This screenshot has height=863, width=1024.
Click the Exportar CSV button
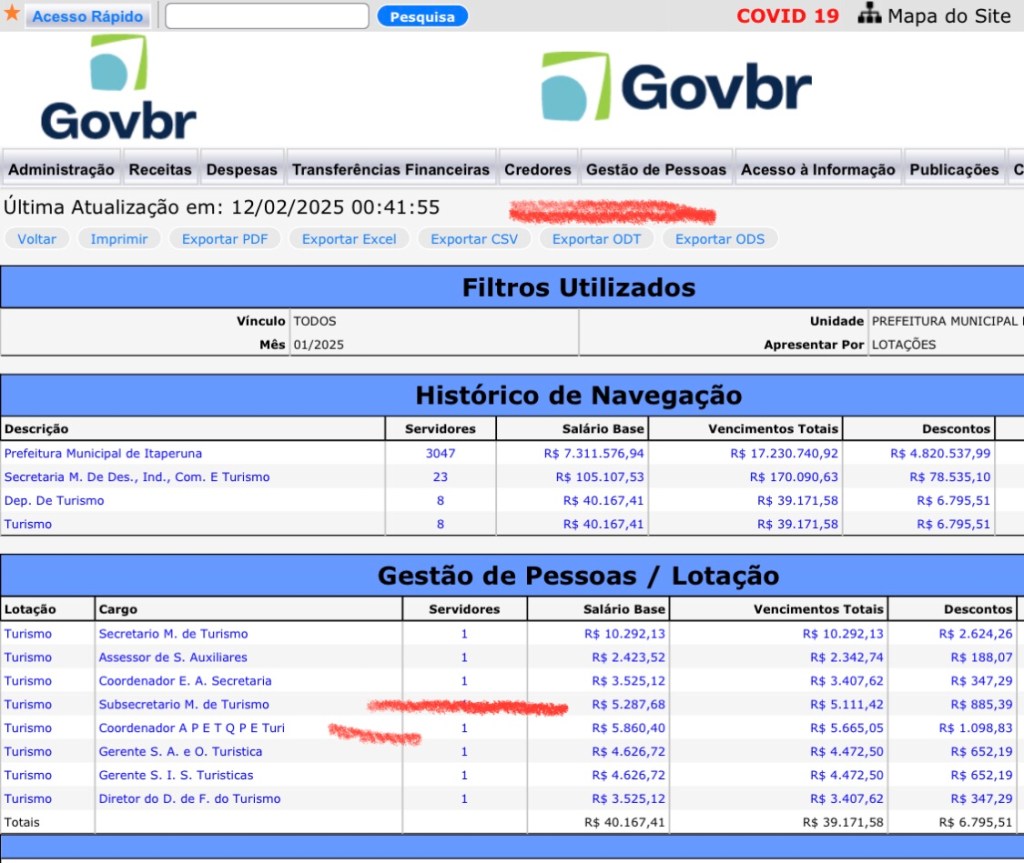(474, 239)
